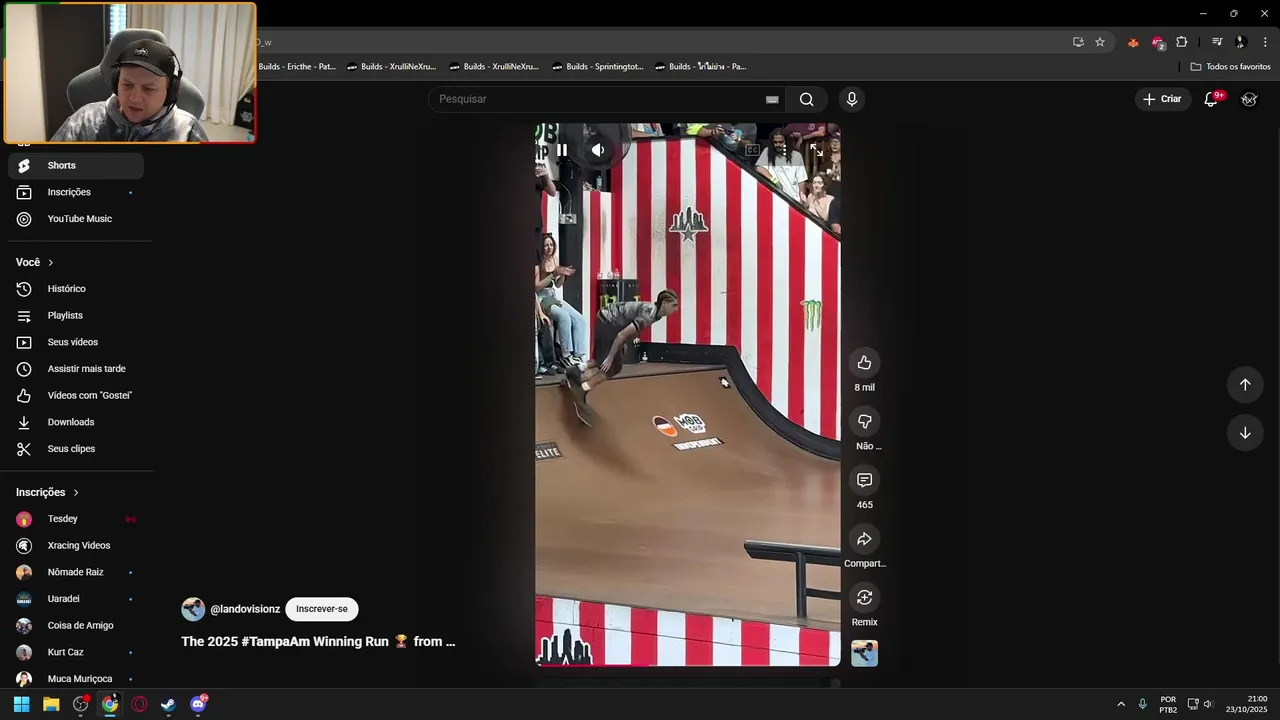Screen dimensions: 1280x720
Task: Click Inscrever-se subscribe button
Action: point(322,609)
